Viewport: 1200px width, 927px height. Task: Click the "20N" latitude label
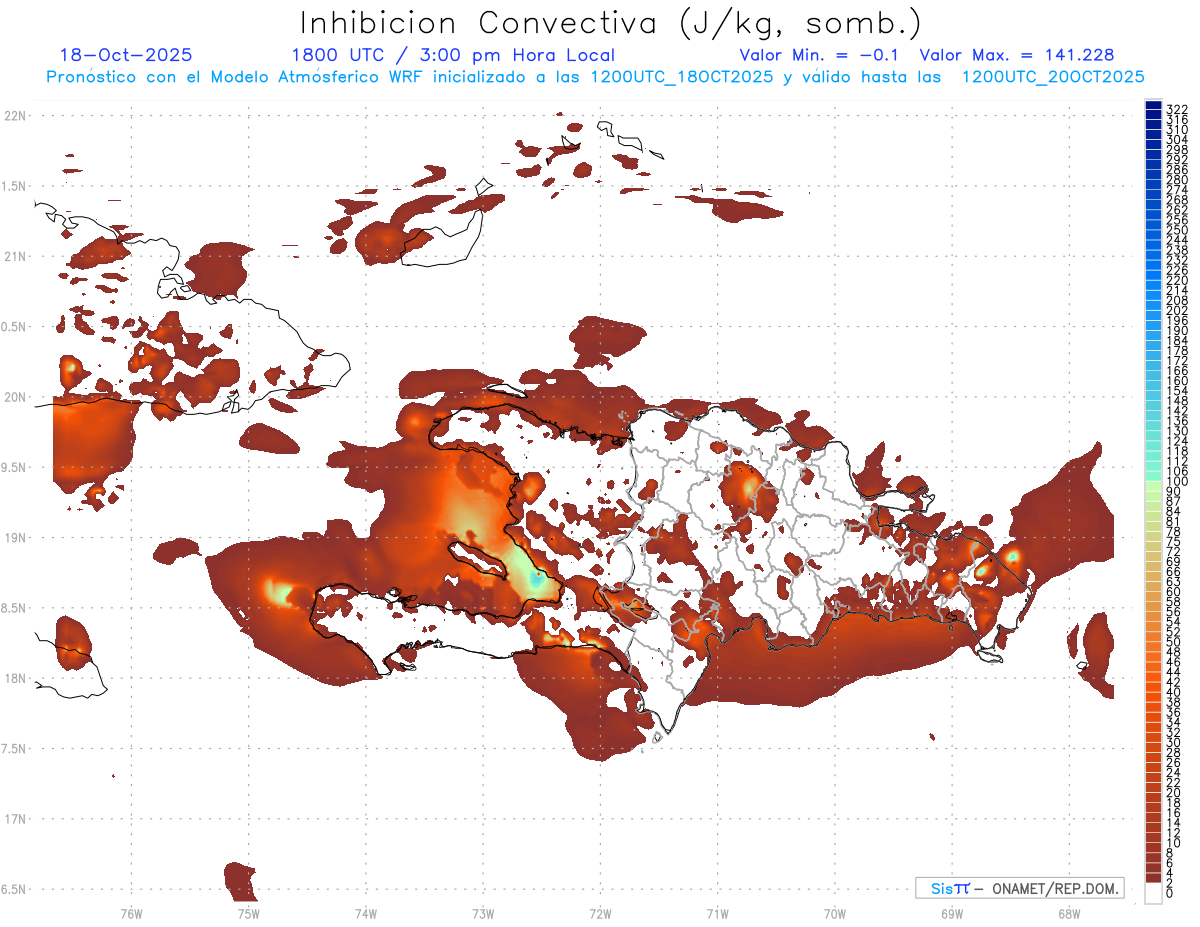click(x=14, y=397)
